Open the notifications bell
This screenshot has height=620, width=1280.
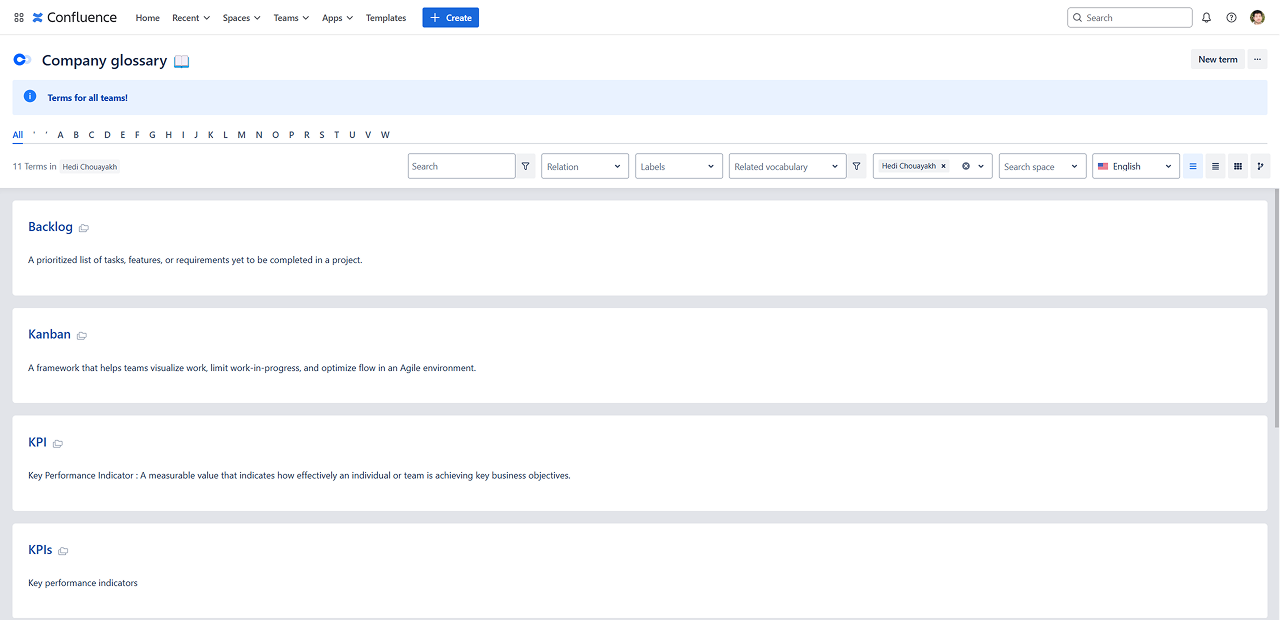(1206, 18)
